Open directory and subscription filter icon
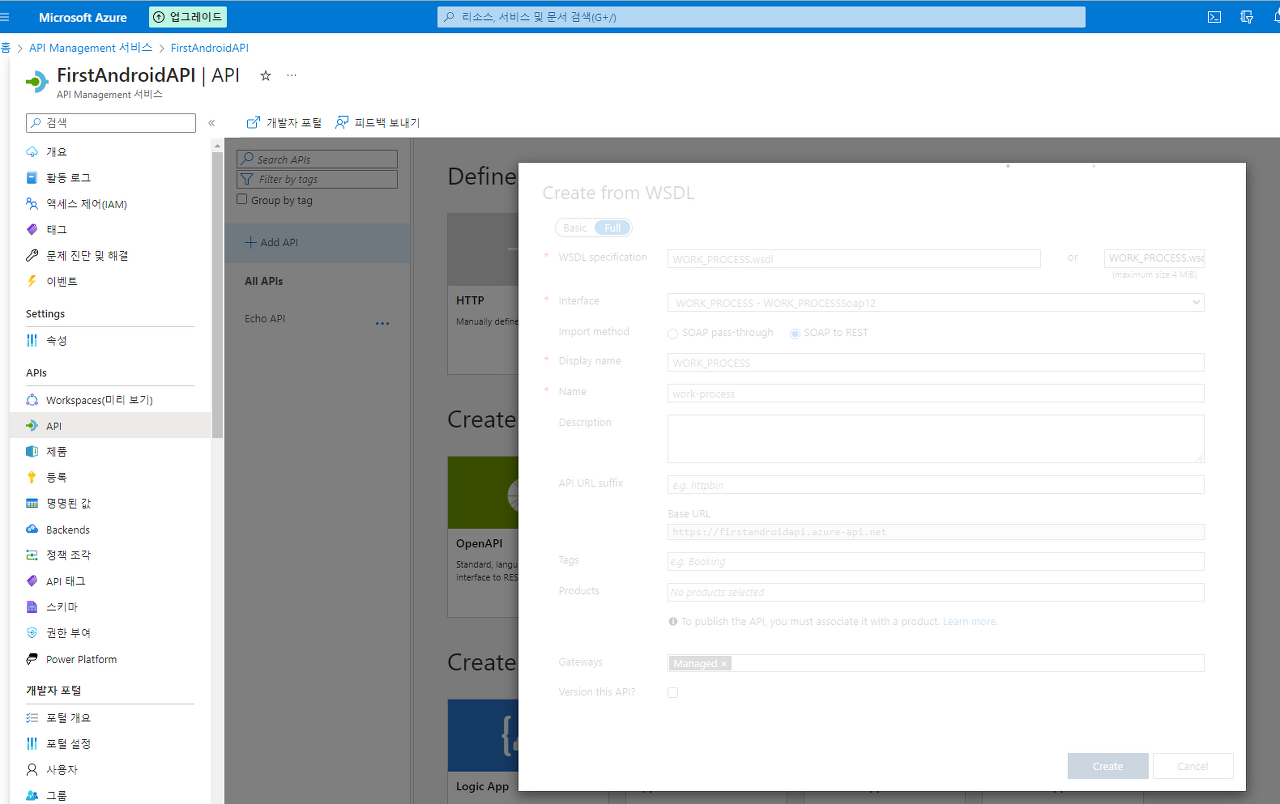 tap(1246, 17)
